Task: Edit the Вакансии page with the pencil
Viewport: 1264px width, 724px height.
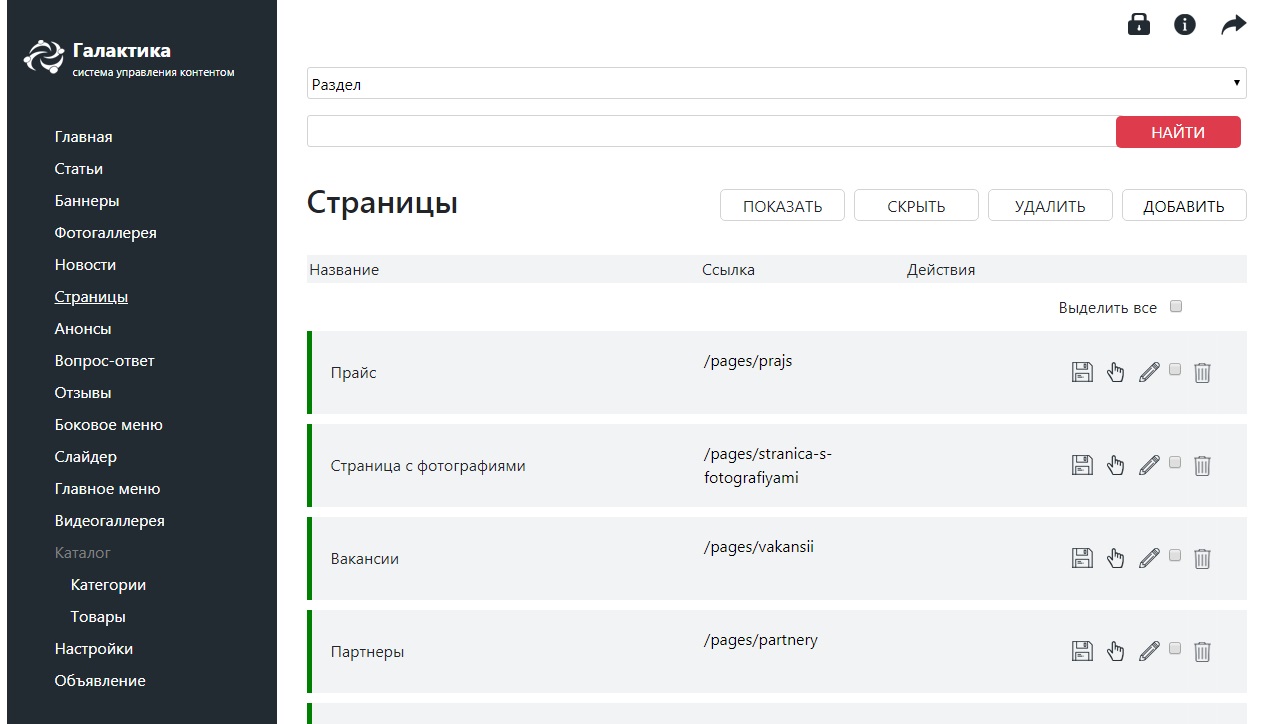Action: tap(1149, 558)
